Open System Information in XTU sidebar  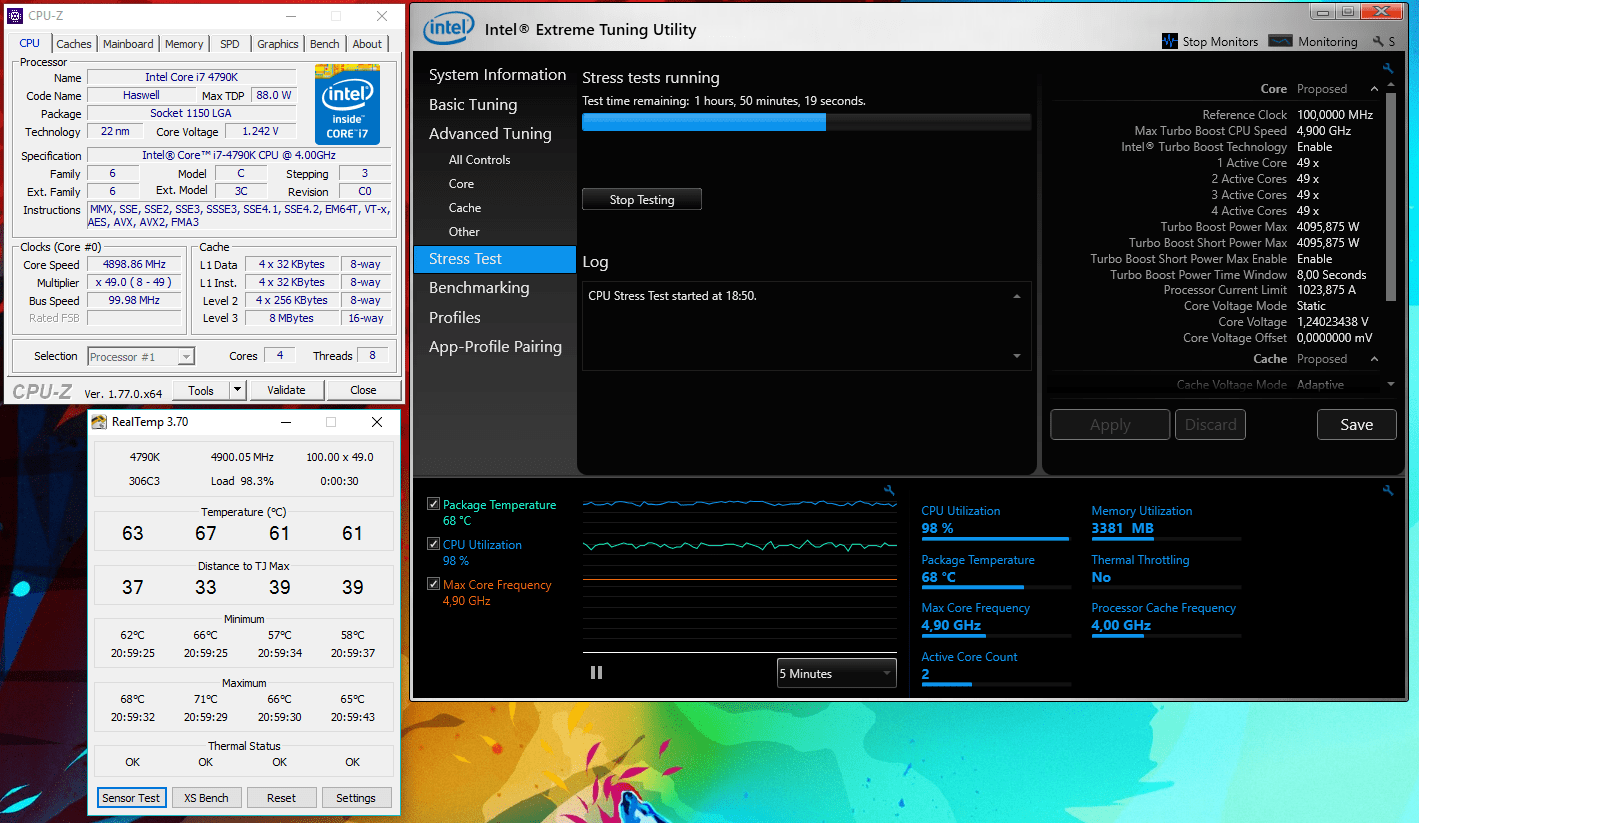pos(497,75)
